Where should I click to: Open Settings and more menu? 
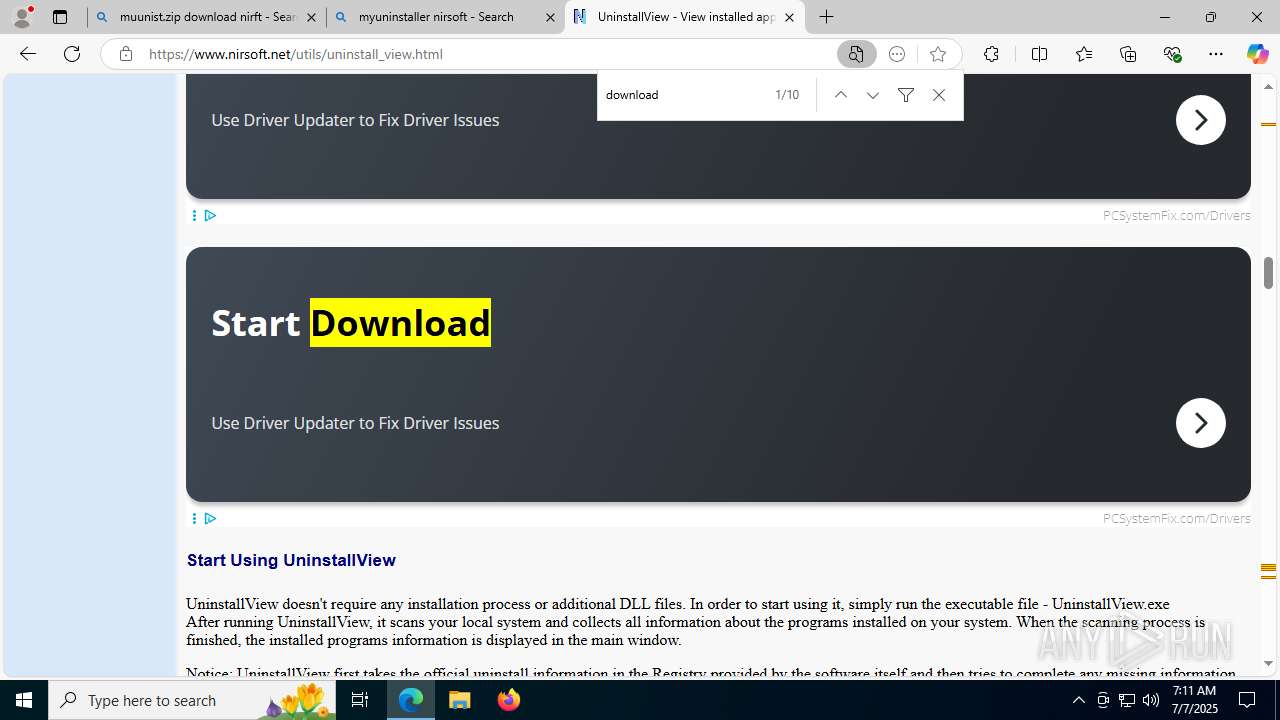click(x=1216, y=54)
